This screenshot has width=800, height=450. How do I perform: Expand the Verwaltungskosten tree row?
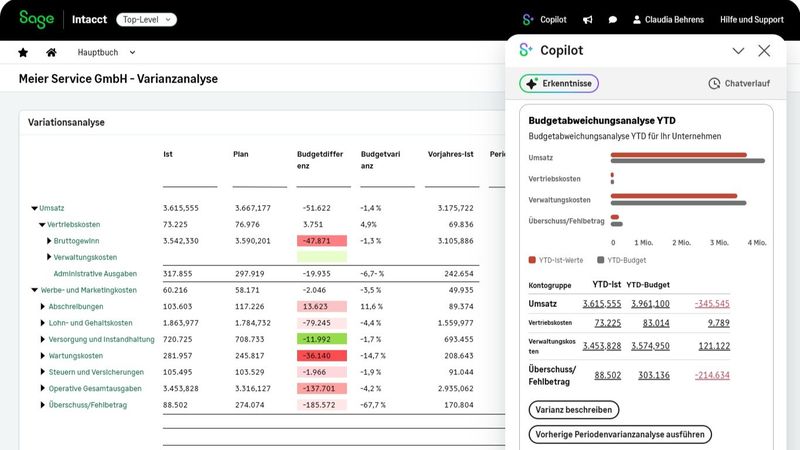49,257
